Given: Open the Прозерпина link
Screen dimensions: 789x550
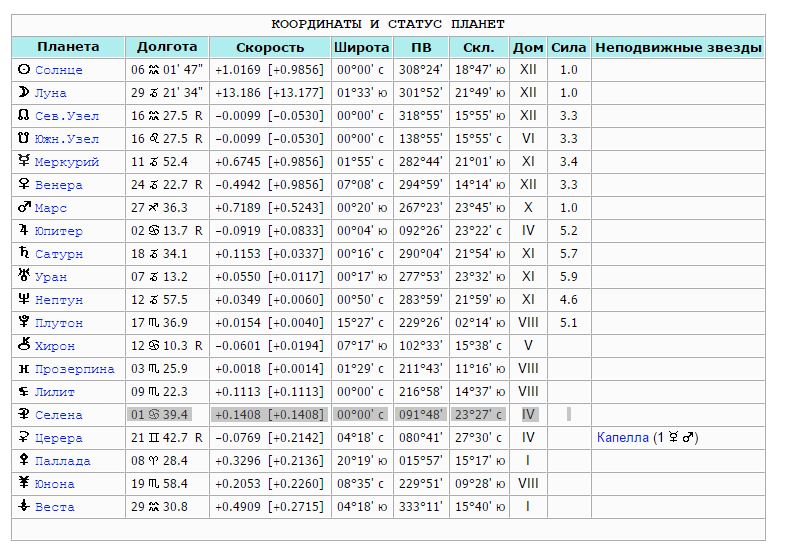Looking at the screenshot, I should tap(75, 370).
